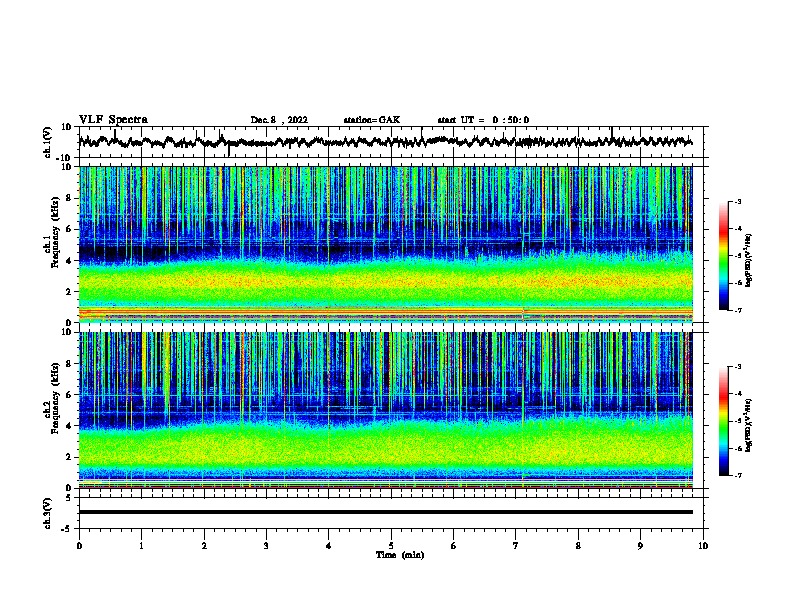
Task: Click the time axis tick label "7"
Action: 516,546
